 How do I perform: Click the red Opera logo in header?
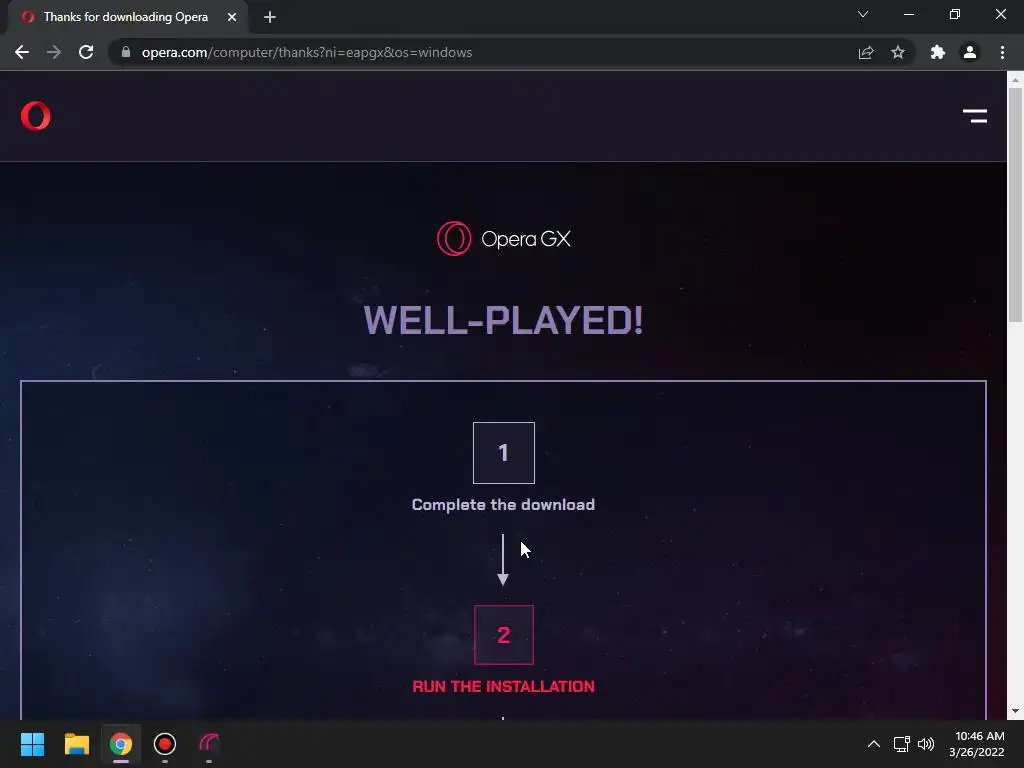click(x=35, y=116)
